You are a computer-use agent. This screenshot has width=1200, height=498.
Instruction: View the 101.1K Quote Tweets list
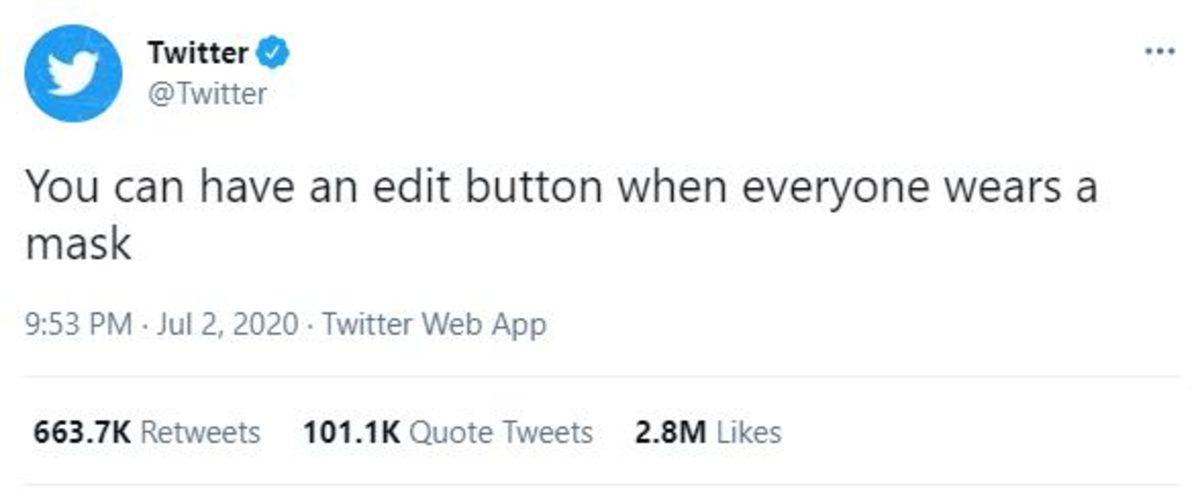pos(446,432)
